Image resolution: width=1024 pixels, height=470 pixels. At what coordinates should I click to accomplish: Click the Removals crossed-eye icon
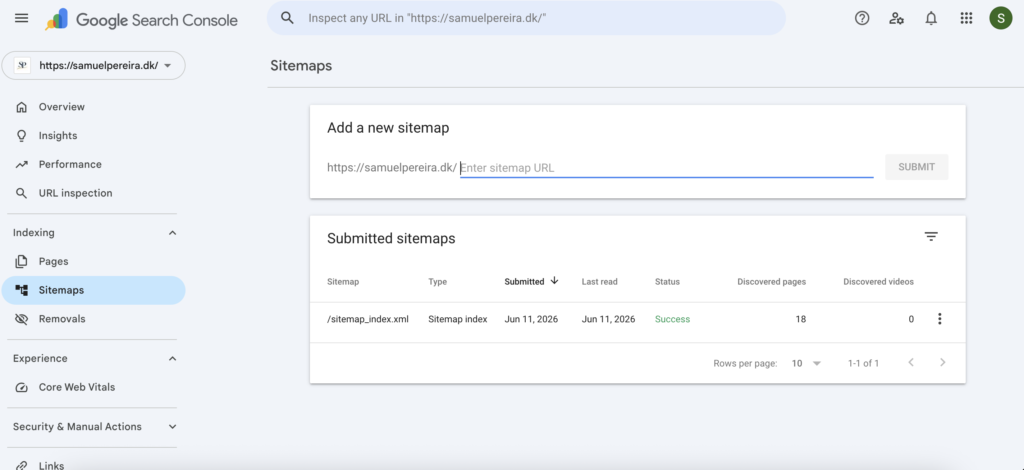pos(22,319)
